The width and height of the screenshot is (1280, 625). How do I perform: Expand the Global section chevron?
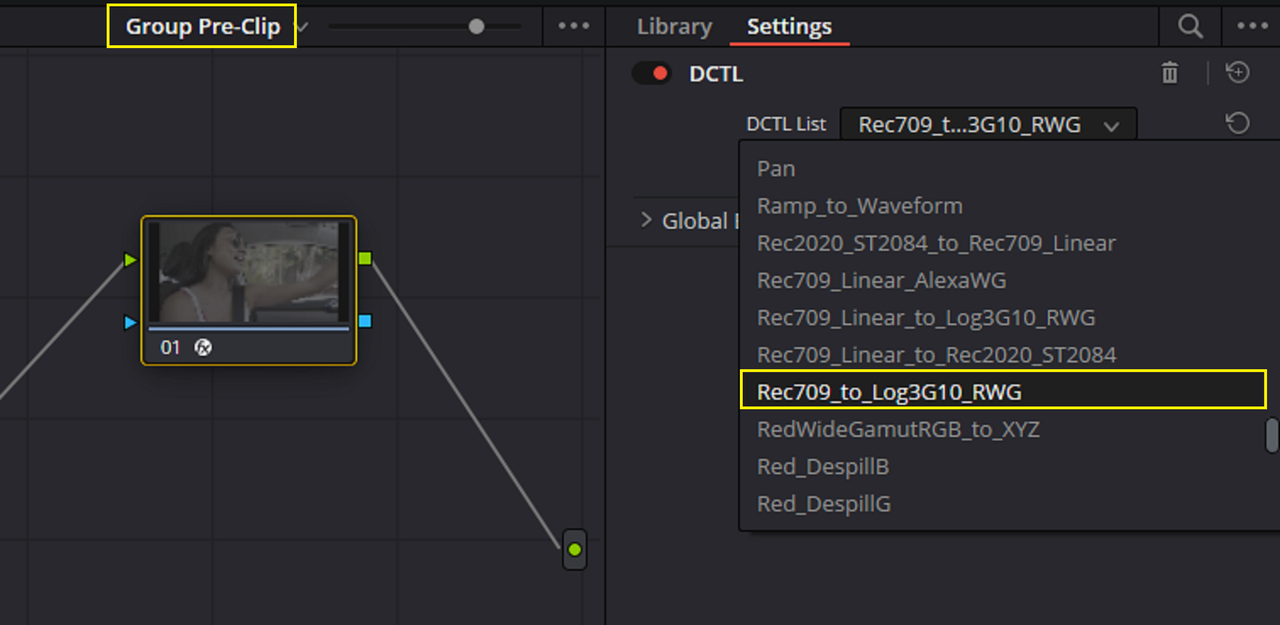pyautogui.click(x=645, y=220)
